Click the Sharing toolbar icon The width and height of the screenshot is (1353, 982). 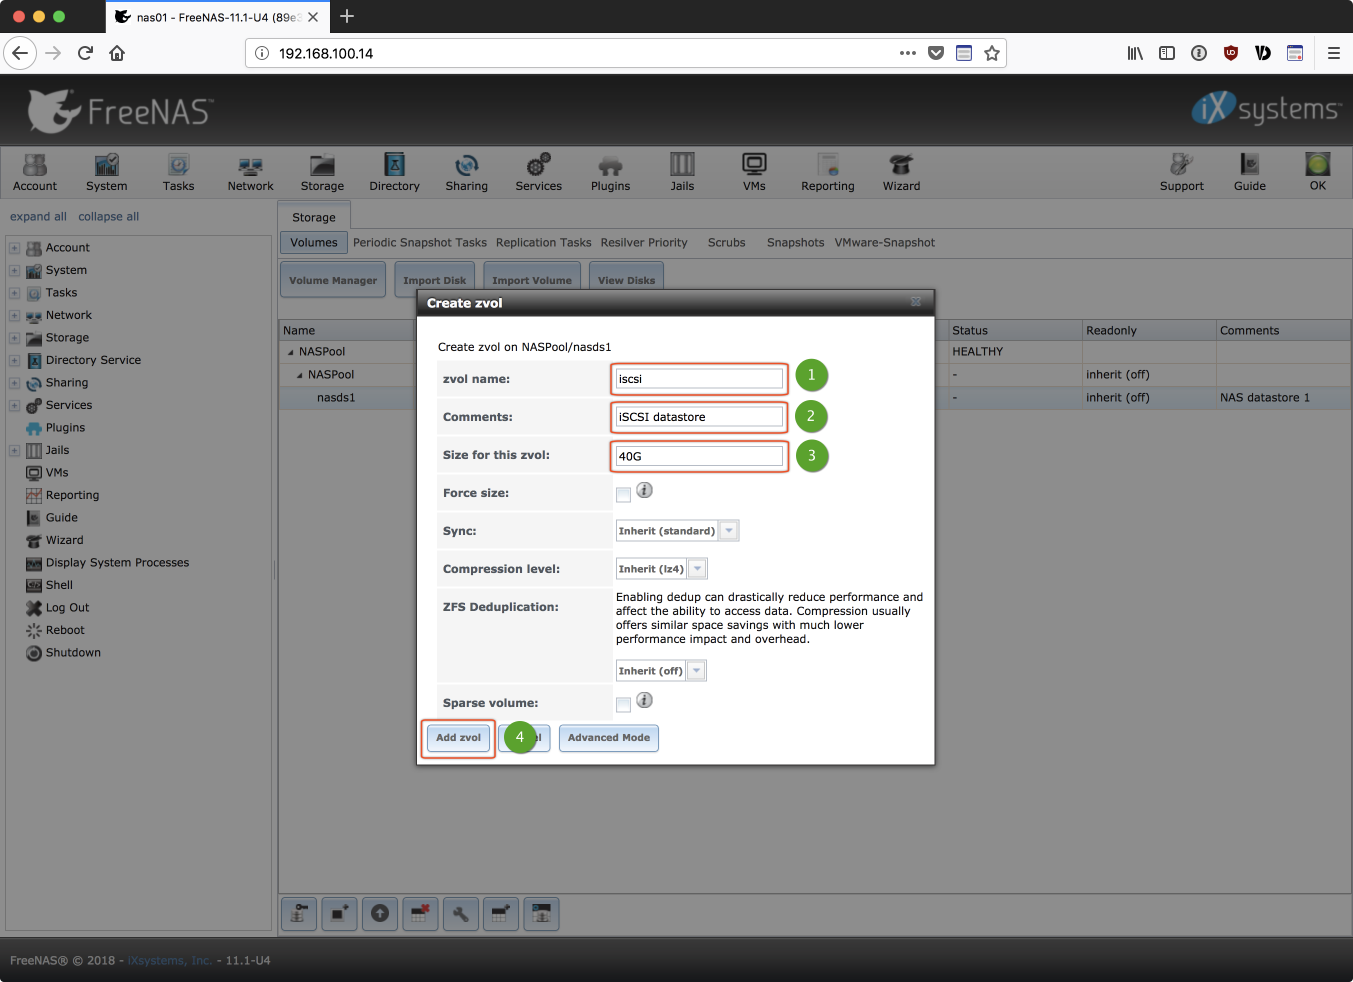pos(466,171)
